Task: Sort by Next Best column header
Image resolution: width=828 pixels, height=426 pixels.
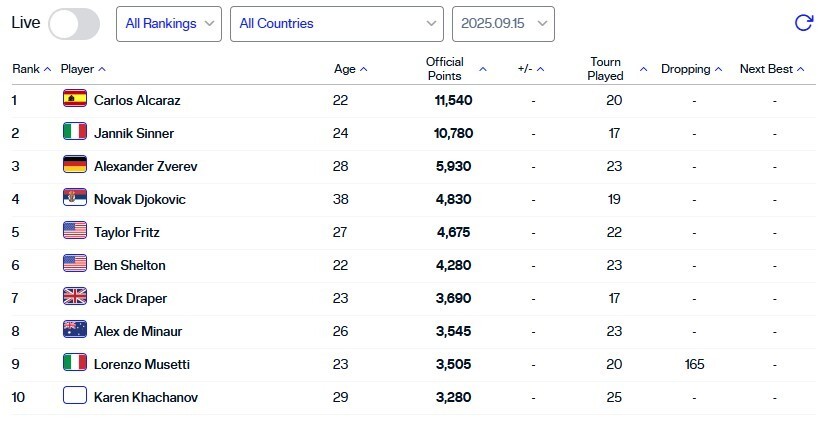Action: [772, 69]
